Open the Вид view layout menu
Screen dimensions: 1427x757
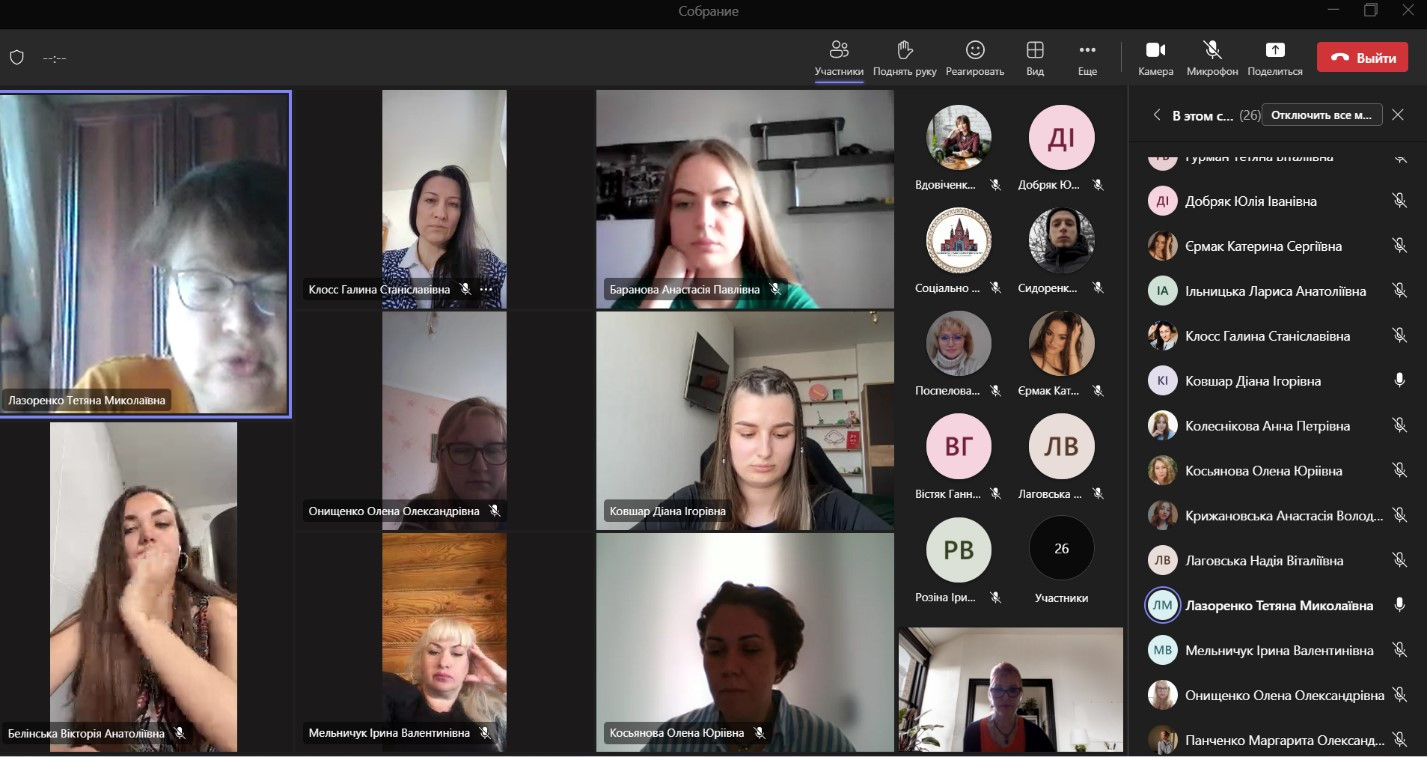click(x=1035, y=58)
